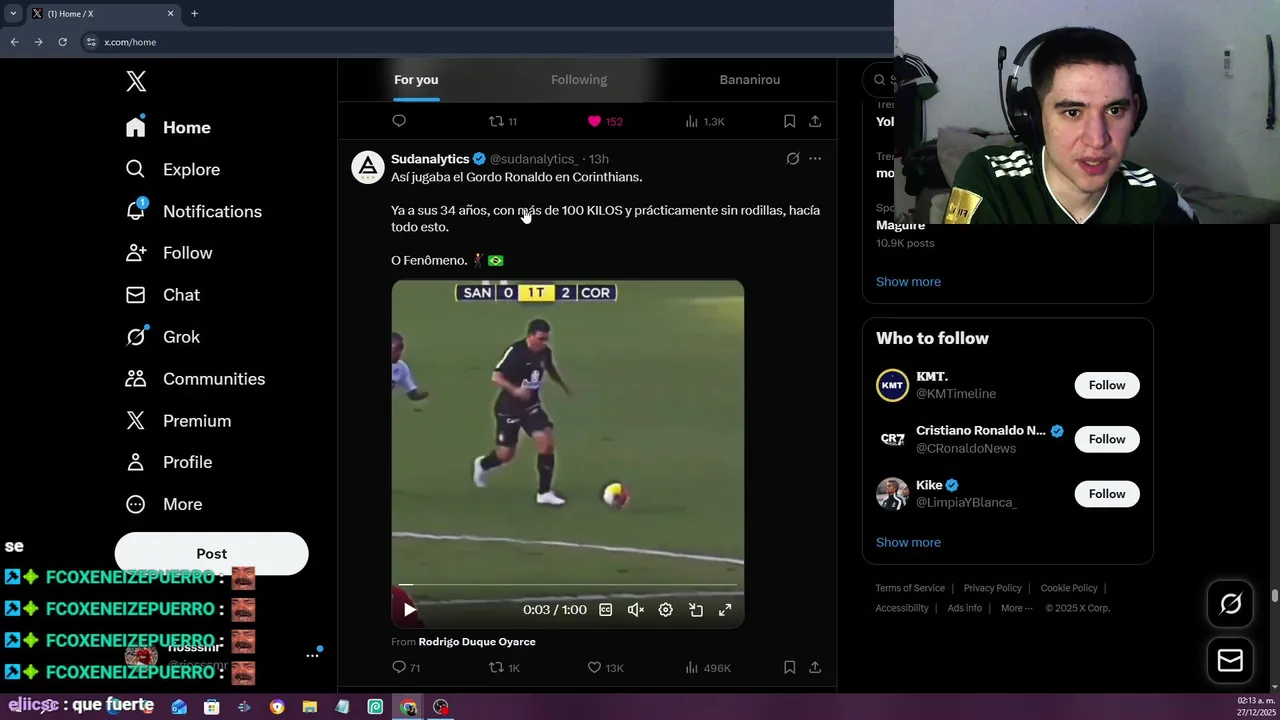The image size is (1280, 720).
Task: Share the previous post above Sudanalytics
Action: click(x=815, y=121)
